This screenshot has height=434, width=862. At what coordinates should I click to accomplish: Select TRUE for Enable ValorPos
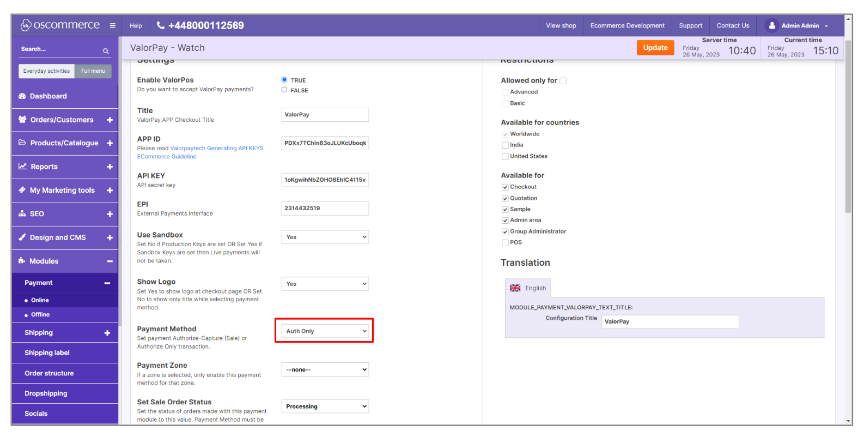tap(284, 80)
